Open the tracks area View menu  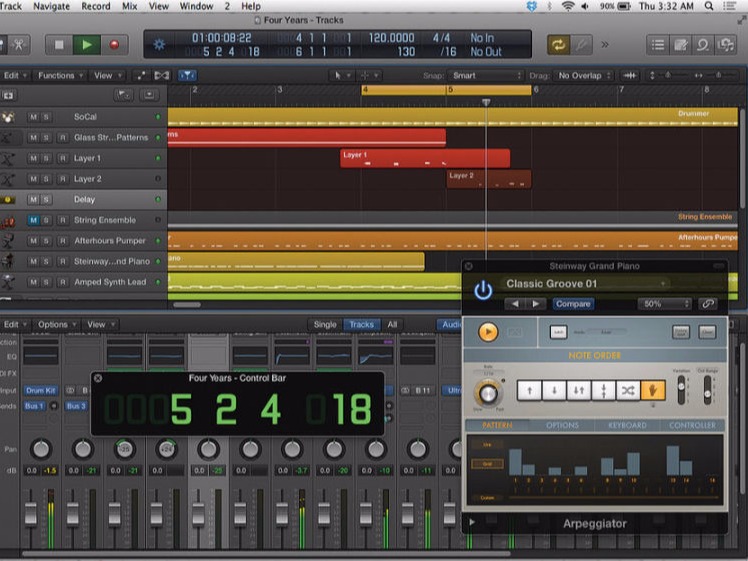pyautogui.click(x=107, y=75)
